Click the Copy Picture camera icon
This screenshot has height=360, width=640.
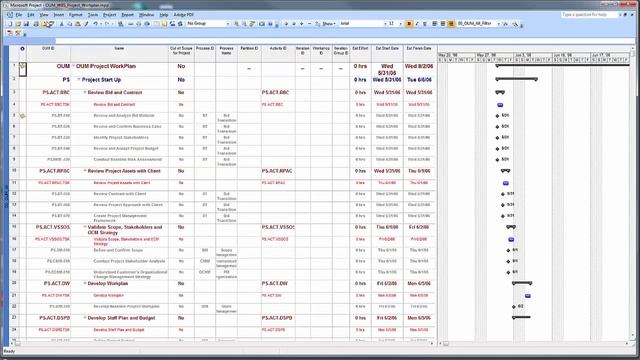[x=262, y=24]
